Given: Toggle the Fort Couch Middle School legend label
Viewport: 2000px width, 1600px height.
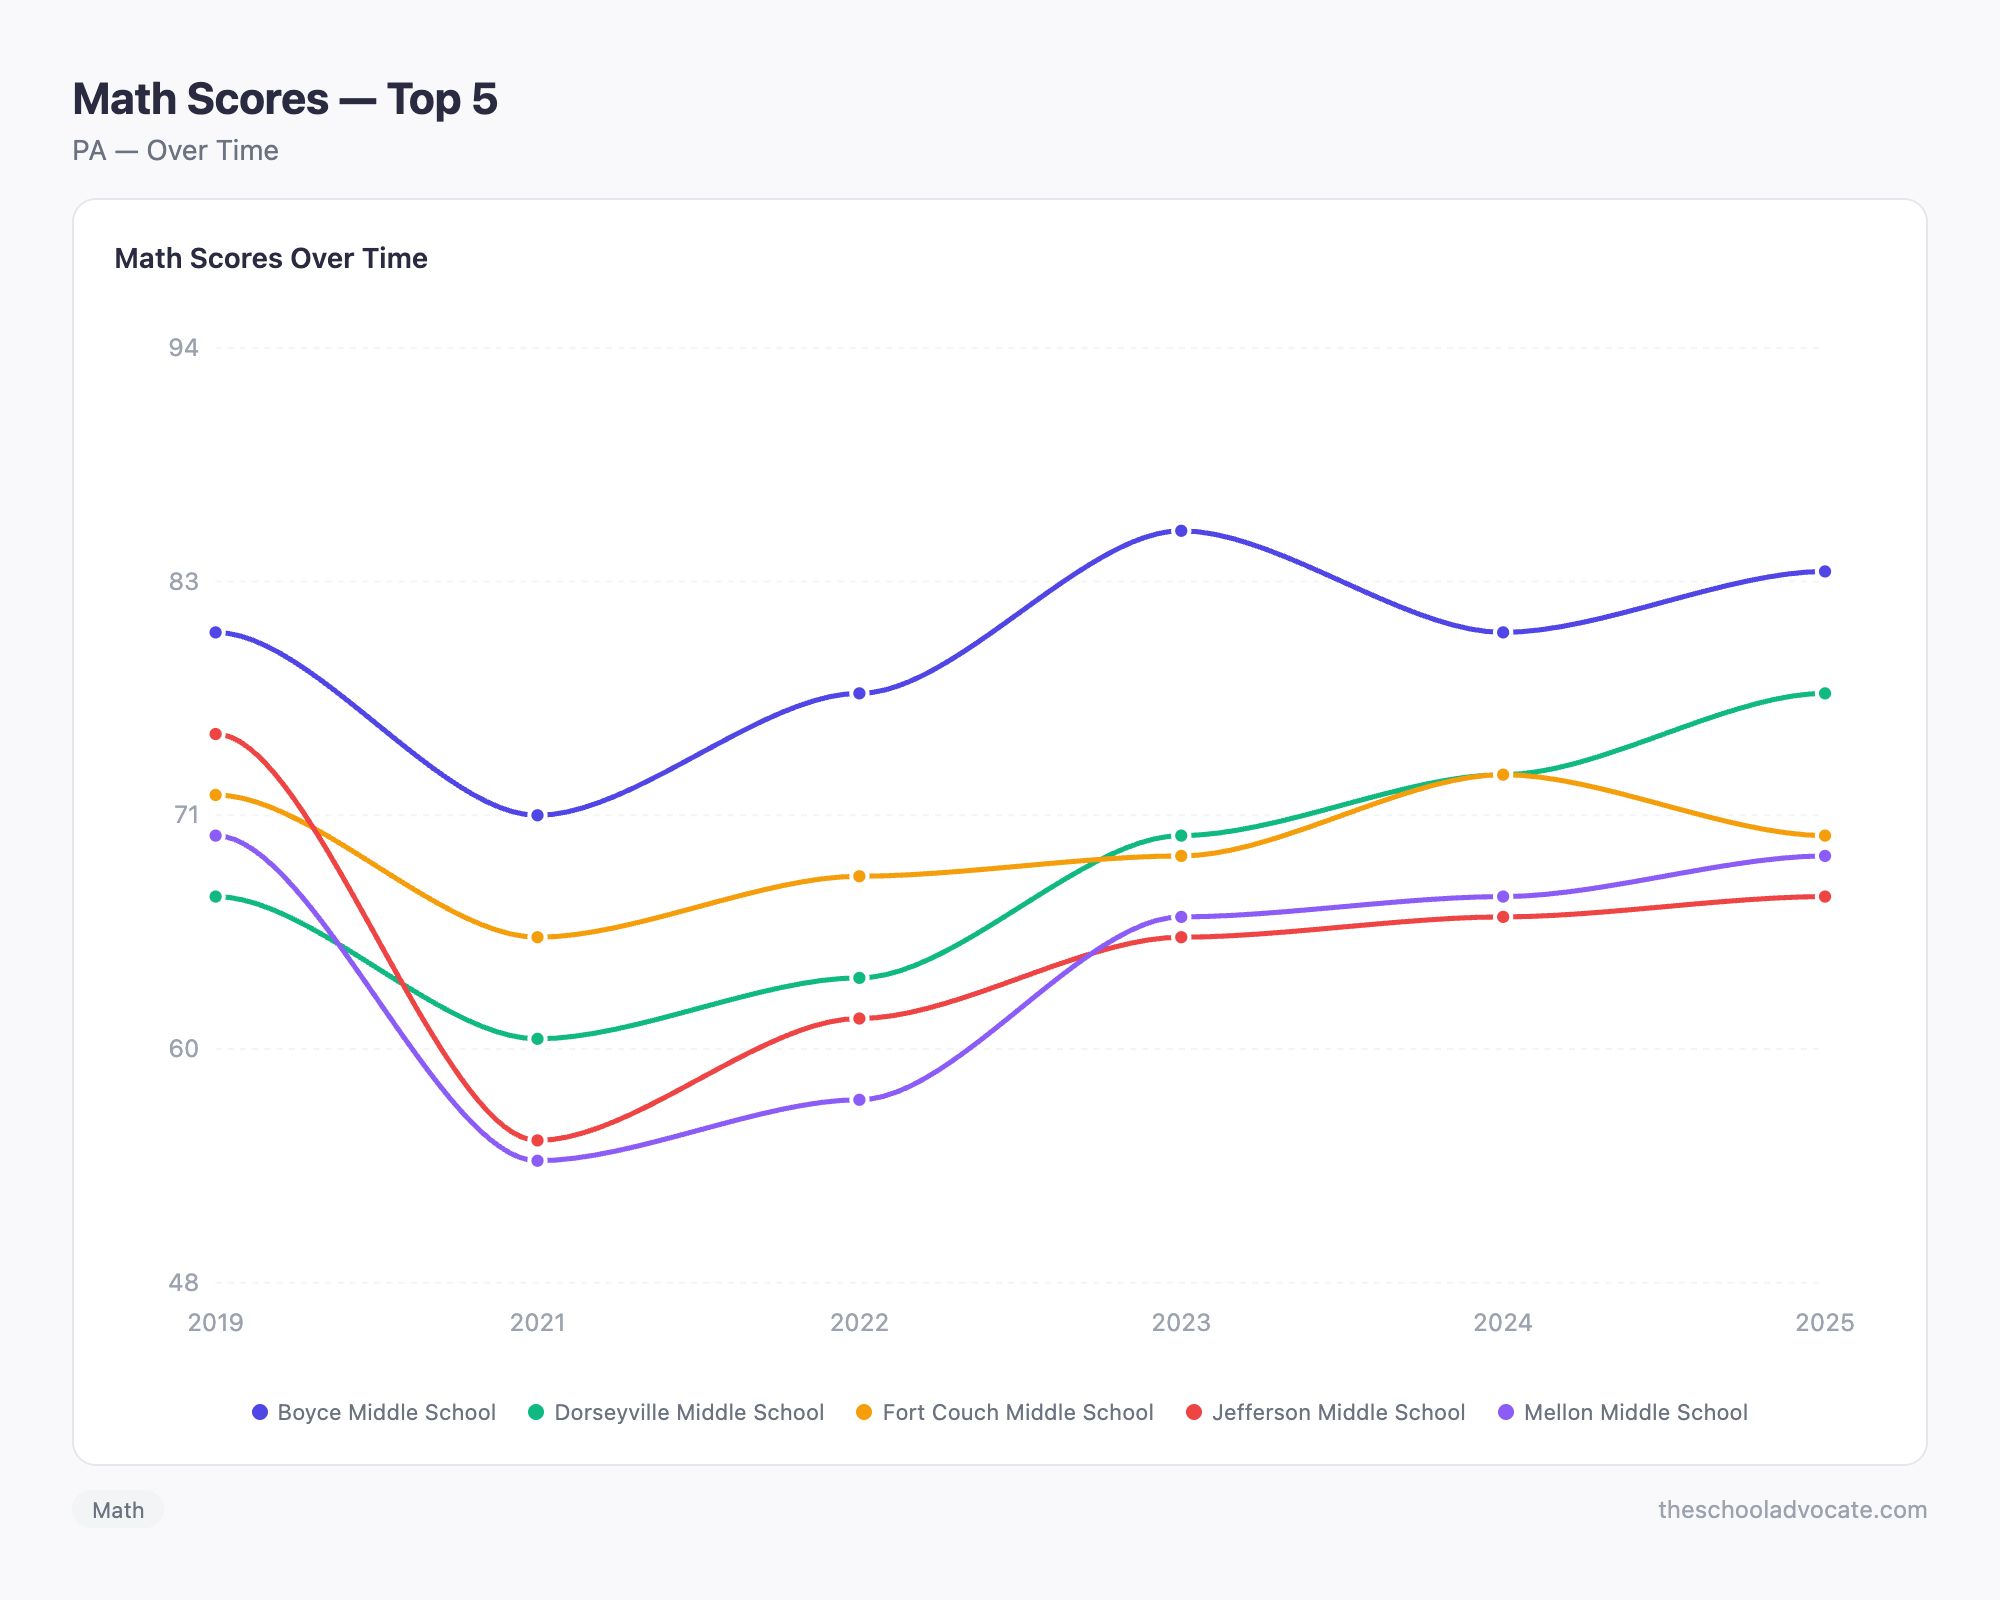Looking at the screenshot, I should tap(1018, 1412).
